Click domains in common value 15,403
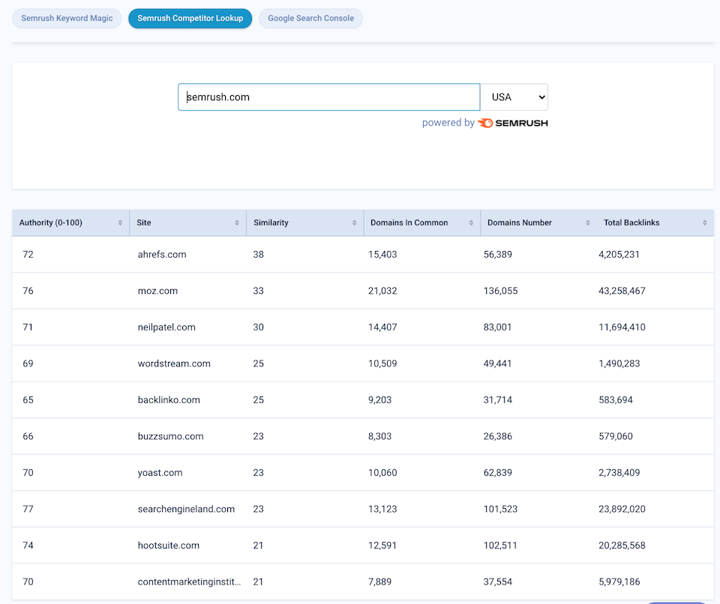Screen dimensions: 720x604 coord(382,254)
